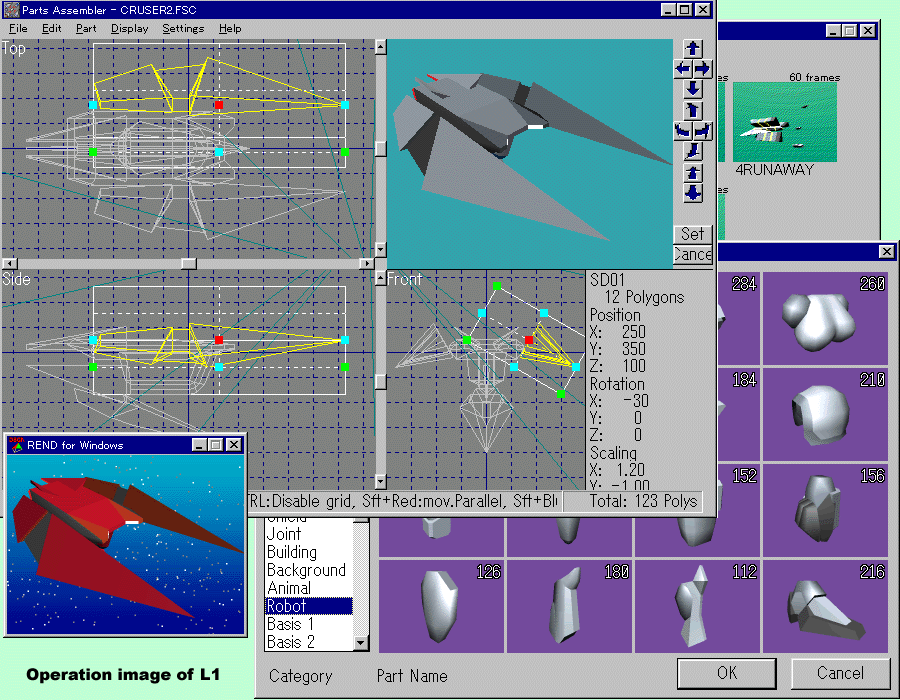Click the left arrow view control button
The width and height of the screenshot is (900, 700).
click(683, 69)
